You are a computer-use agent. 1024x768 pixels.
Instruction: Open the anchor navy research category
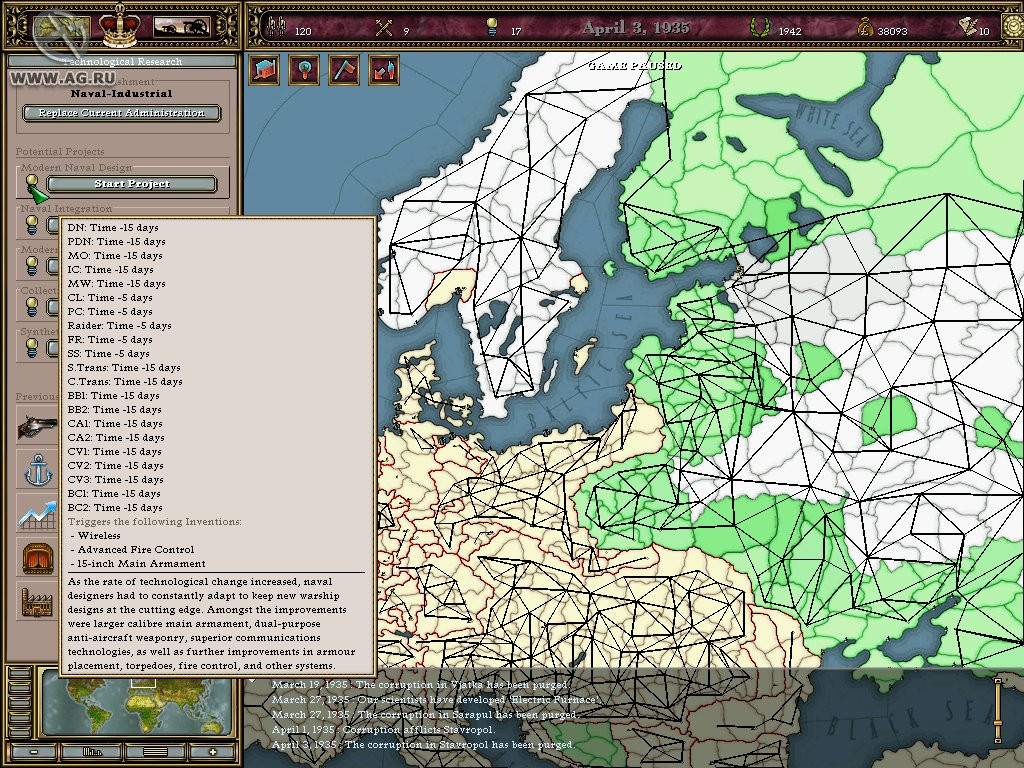click(x=38, y=470)
